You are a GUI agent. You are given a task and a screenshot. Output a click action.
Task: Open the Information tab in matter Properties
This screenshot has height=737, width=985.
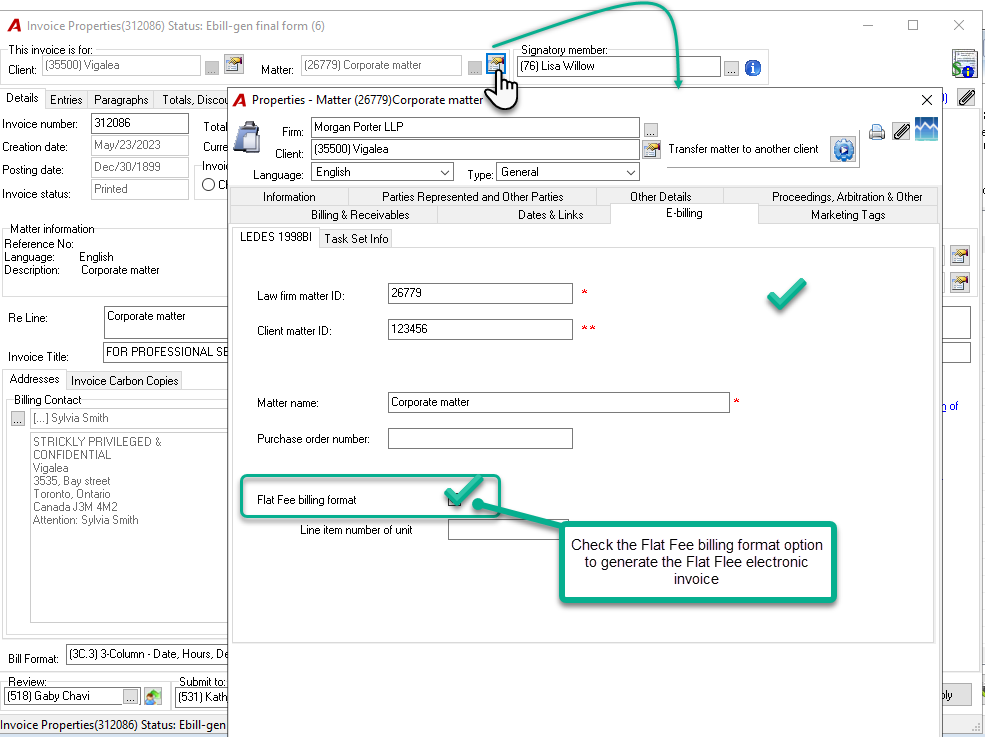pos(289,197)
